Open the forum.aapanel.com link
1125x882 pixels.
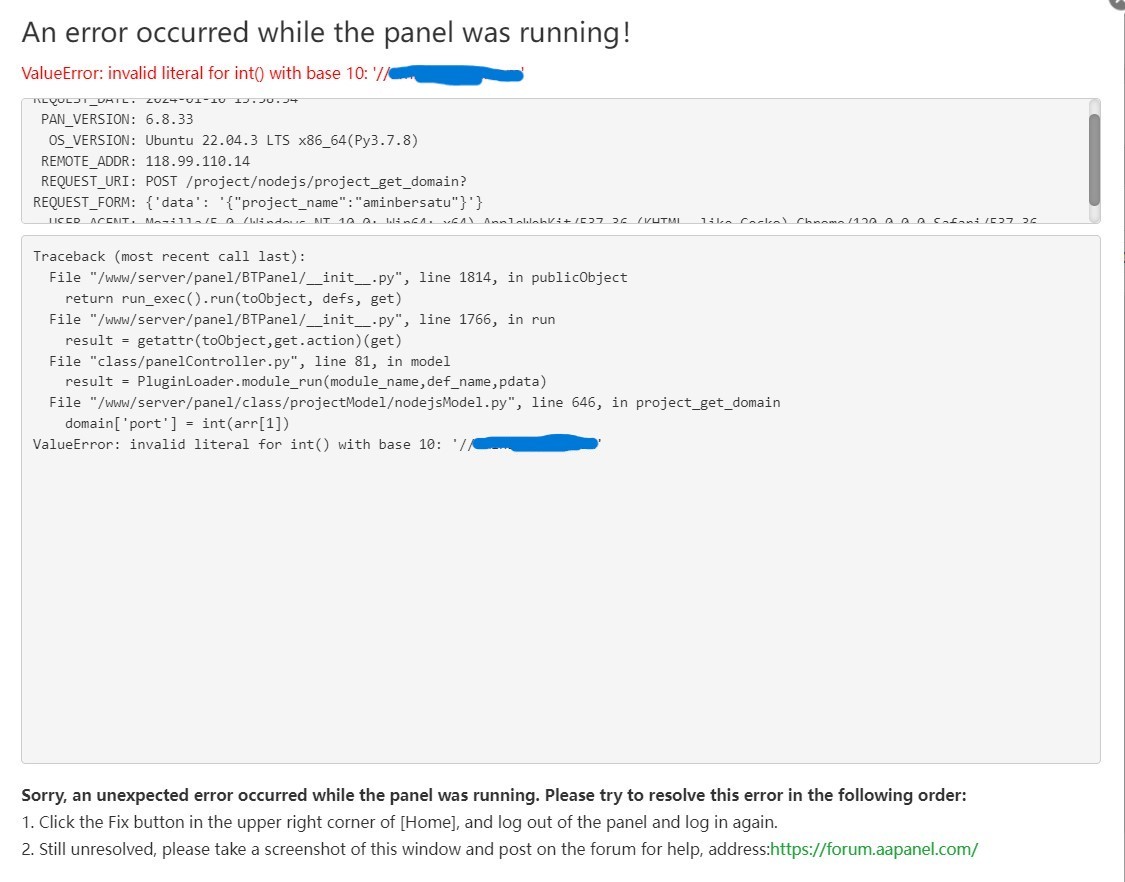pos(873,849)
